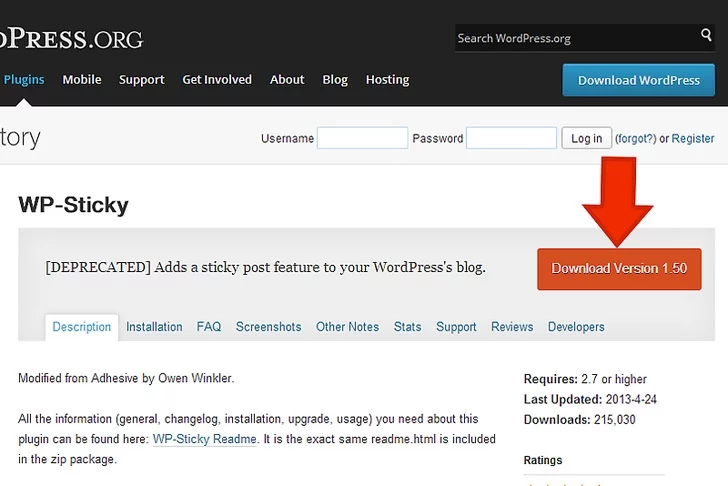This screenshot has width=728, height=486.
Task: Open the Support navigation item
Action: pos(141,80)
